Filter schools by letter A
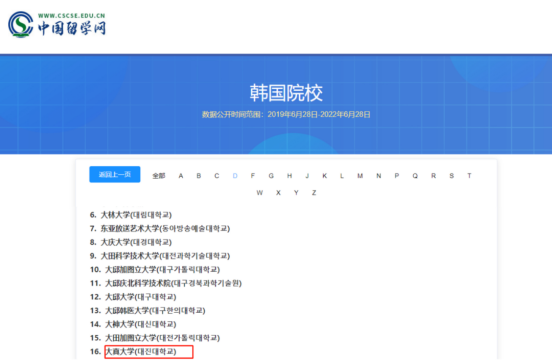This screenshot has width=552, height=360. pyautogui.click(x=181, y=176)
